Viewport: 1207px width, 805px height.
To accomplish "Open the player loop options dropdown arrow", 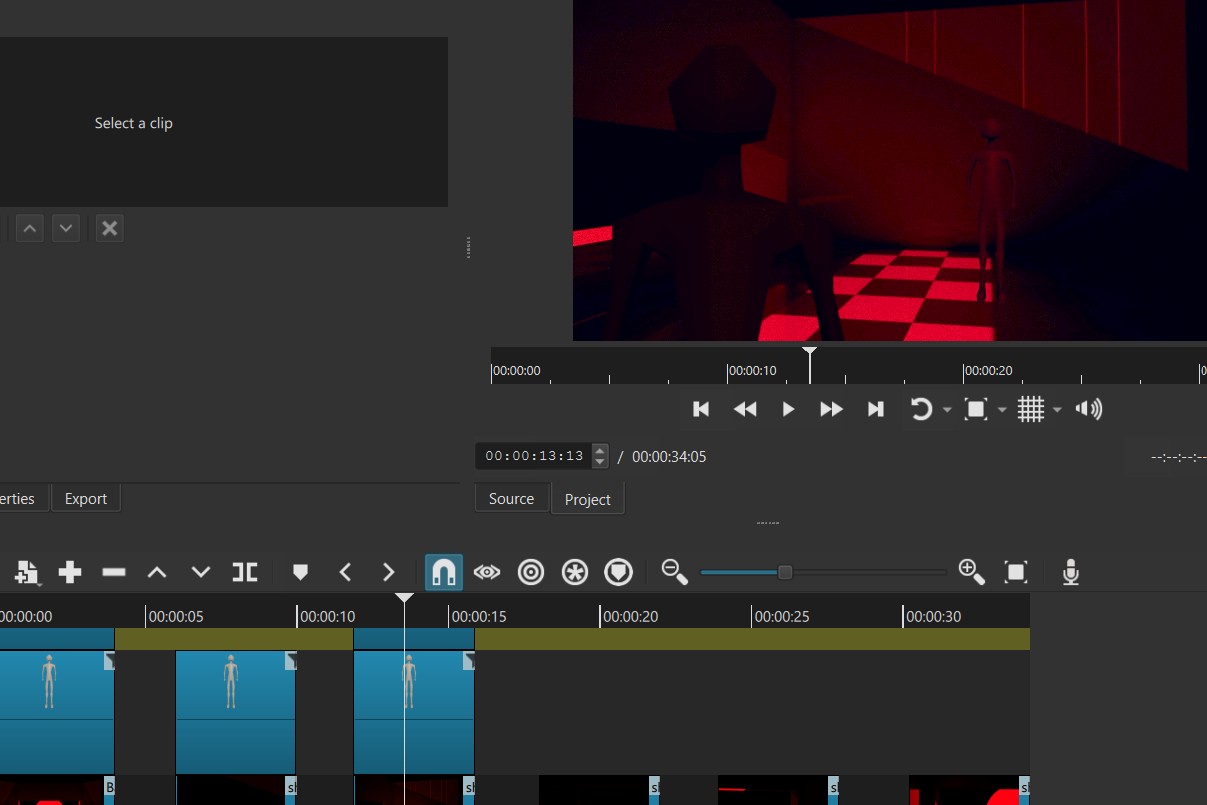I will 947,410.
